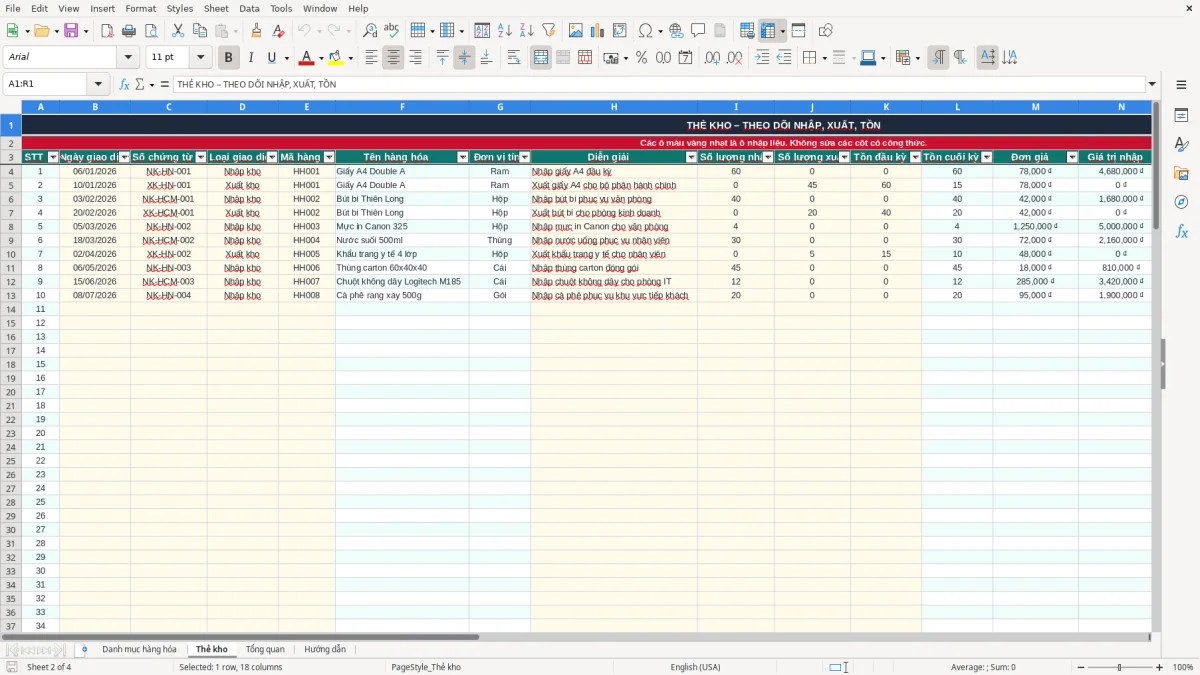Open the STT column filter dropdown
The height and width of the screenshot is (675, 1200).
[53, 158]
